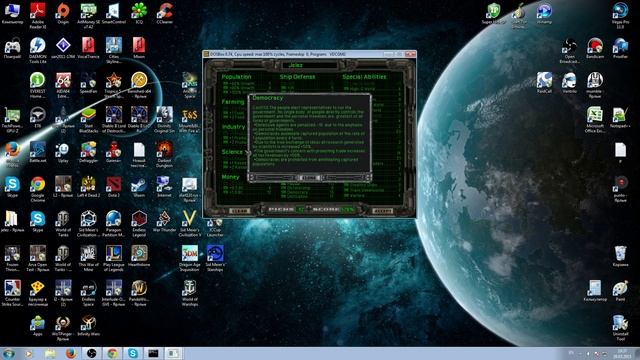Click the Accept button in the race screen
This screenshot has height=360, width=640.
[383, 211]
